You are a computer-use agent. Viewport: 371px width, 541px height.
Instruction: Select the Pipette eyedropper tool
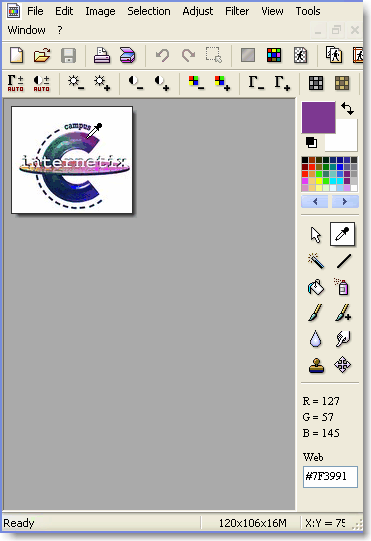pyautogui.click(x=342, y=234)
